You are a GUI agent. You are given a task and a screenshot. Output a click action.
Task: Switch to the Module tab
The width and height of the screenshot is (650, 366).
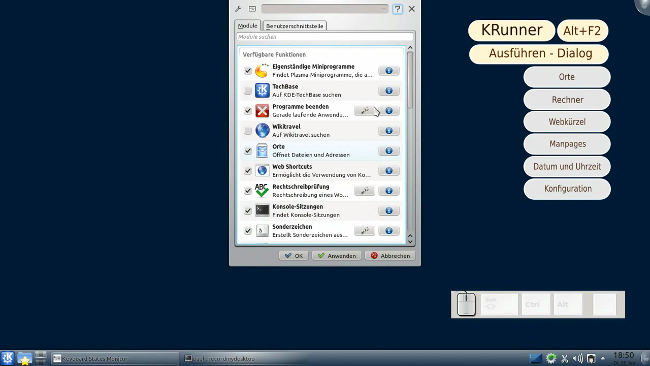[x=247, y=26]
